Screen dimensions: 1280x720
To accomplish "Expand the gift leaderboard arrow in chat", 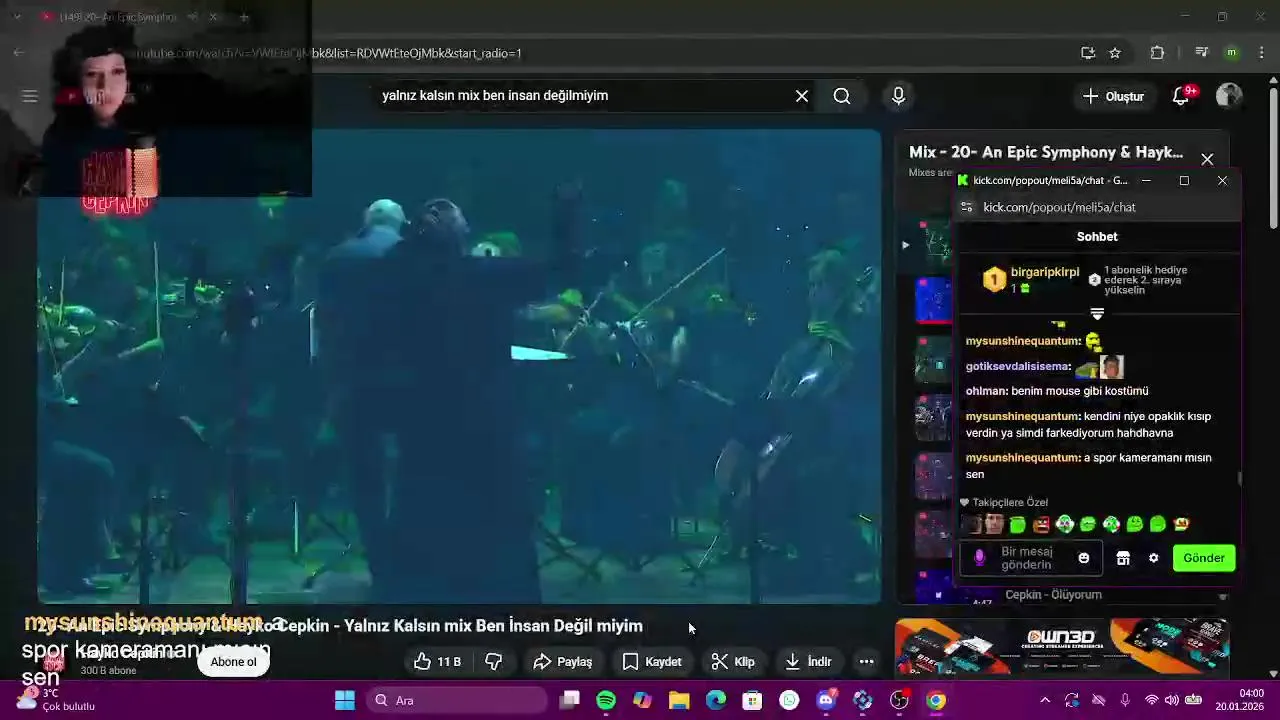I will pos(1097,315).
